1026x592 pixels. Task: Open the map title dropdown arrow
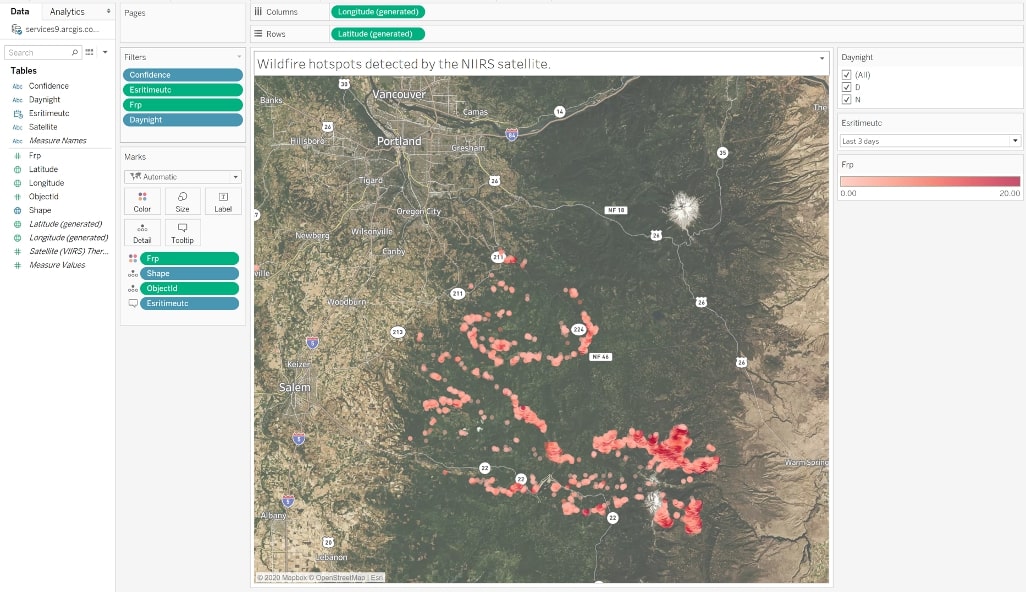(823, 58)
